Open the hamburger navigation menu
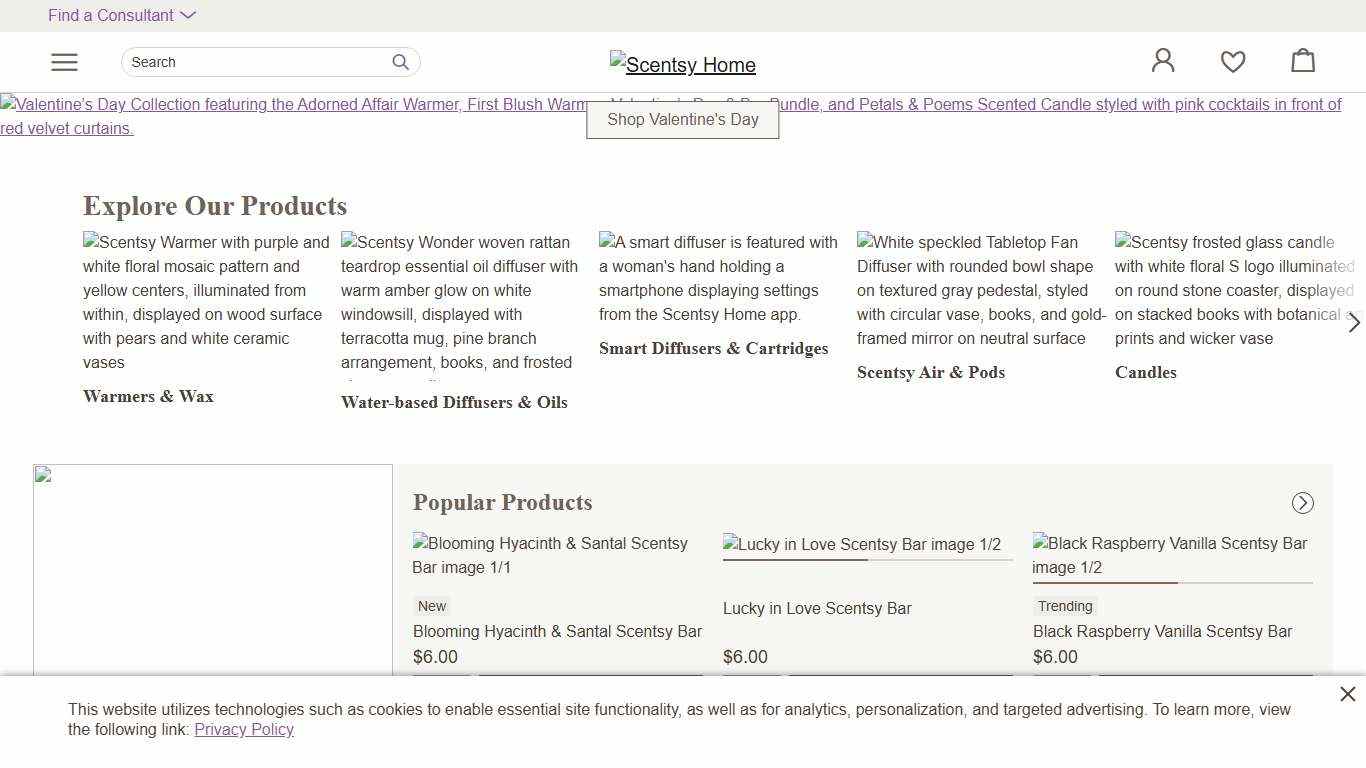Viewport: 1366px width, 768px height. (x=64, y=62)
